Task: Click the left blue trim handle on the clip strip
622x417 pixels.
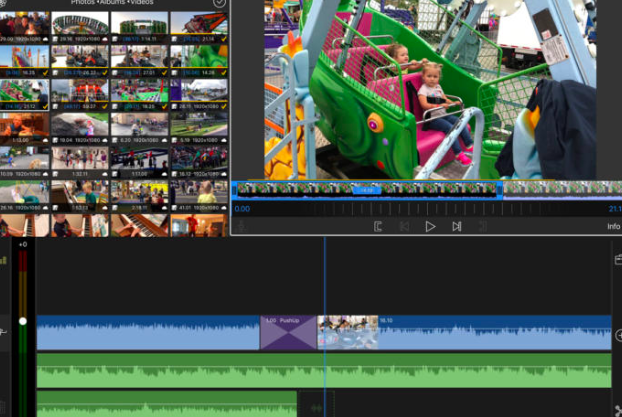Action: coord(234,190)
